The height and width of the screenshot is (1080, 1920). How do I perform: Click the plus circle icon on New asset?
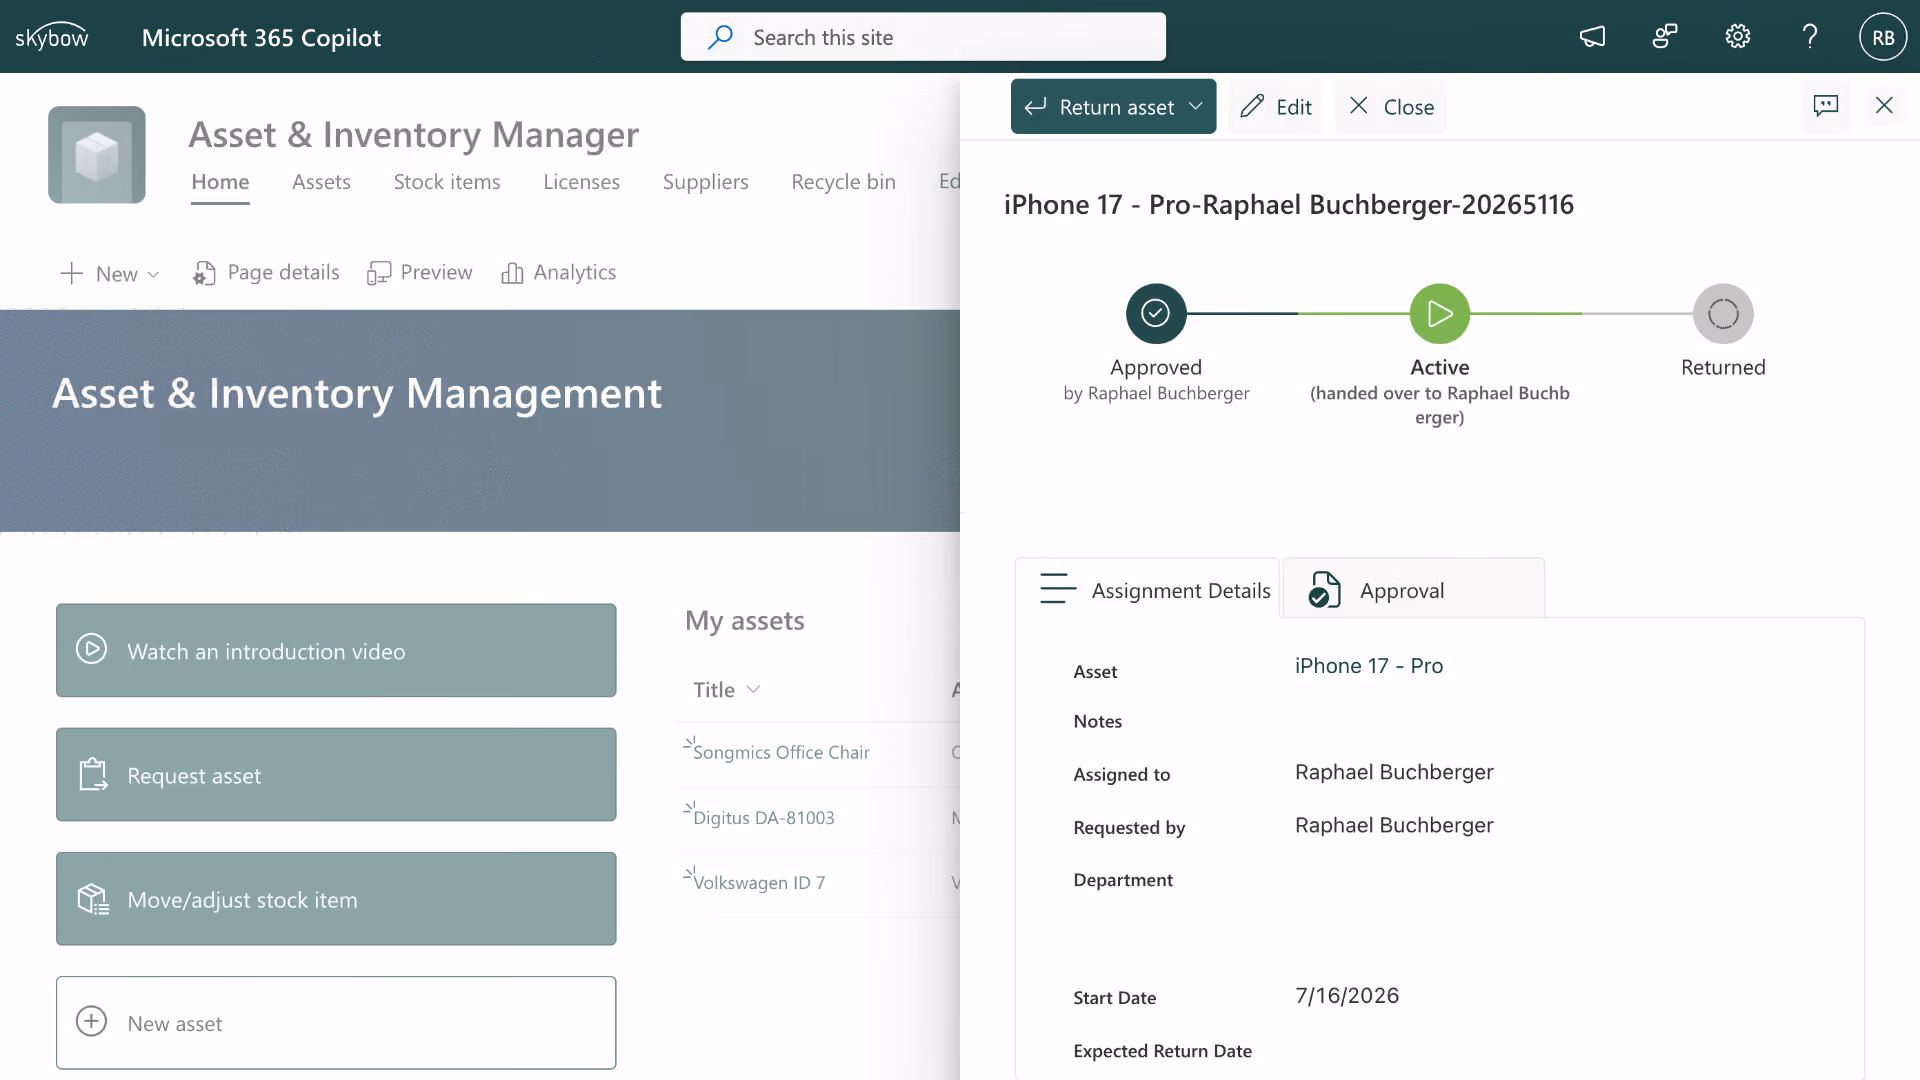[x=91, y=1021]
